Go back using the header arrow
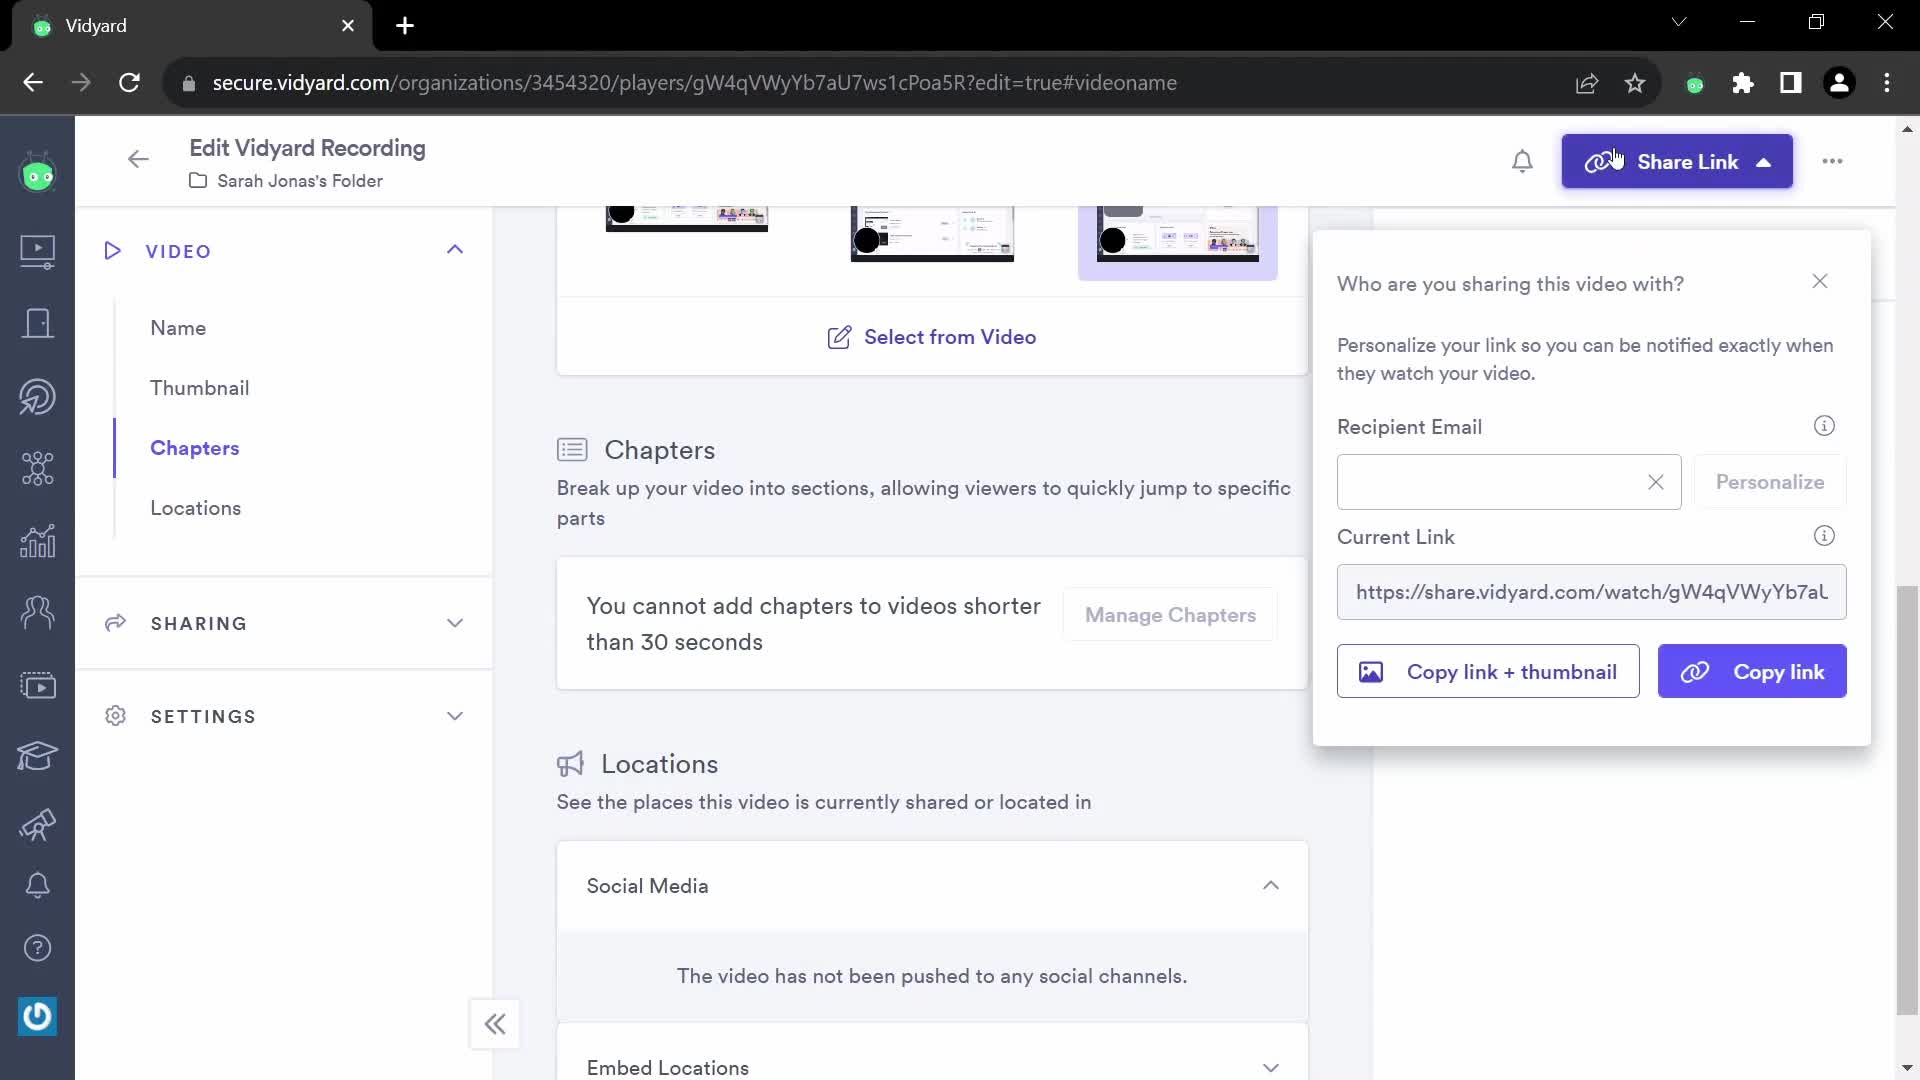 coord(138,159)
